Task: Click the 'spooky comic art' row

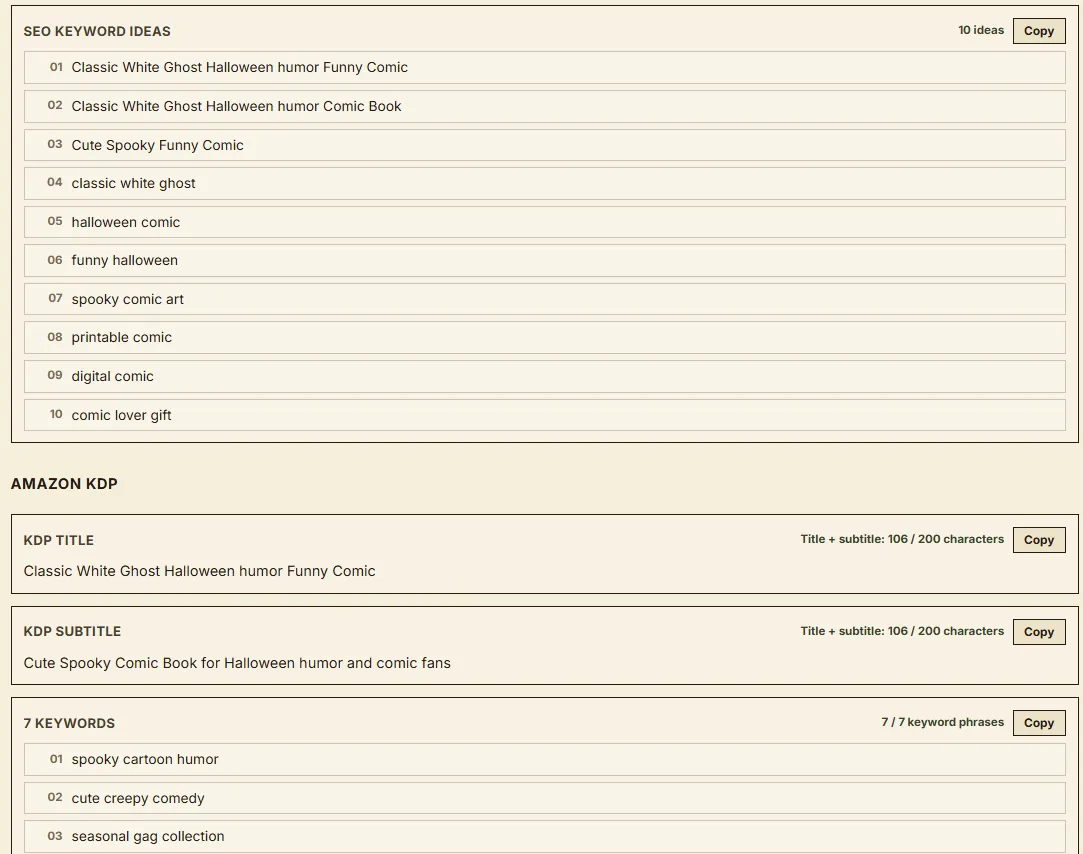Action: (544, 299)
